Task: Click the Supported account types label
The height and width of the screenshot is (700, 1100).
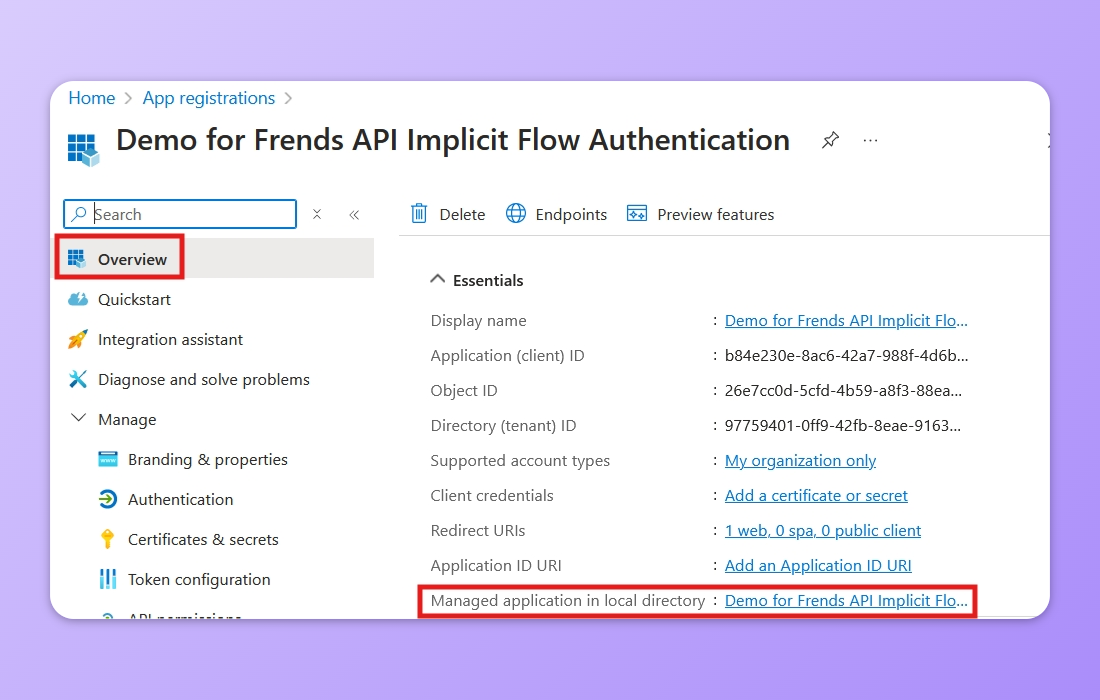Action: click(x=520, y=461)
